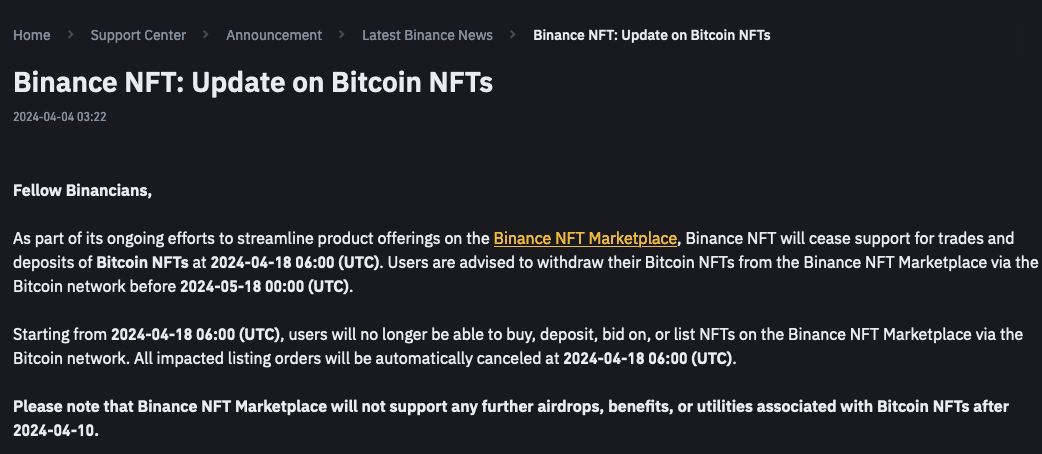Click the cease-support date after 'Bitcoin NFTs at'

295,262
